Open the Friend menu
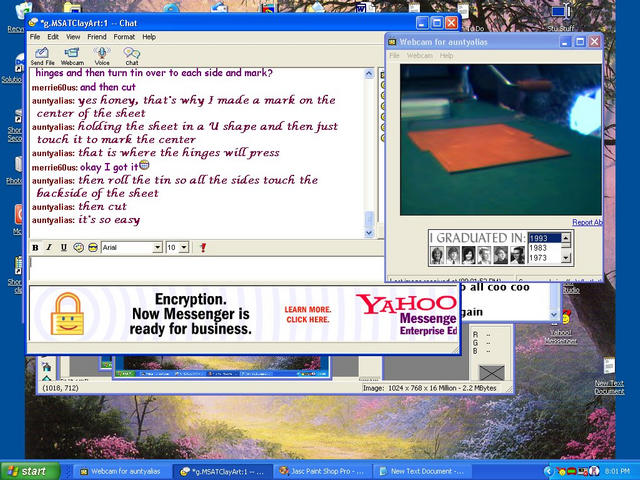640x480 pixels. [x=97, y=37]
